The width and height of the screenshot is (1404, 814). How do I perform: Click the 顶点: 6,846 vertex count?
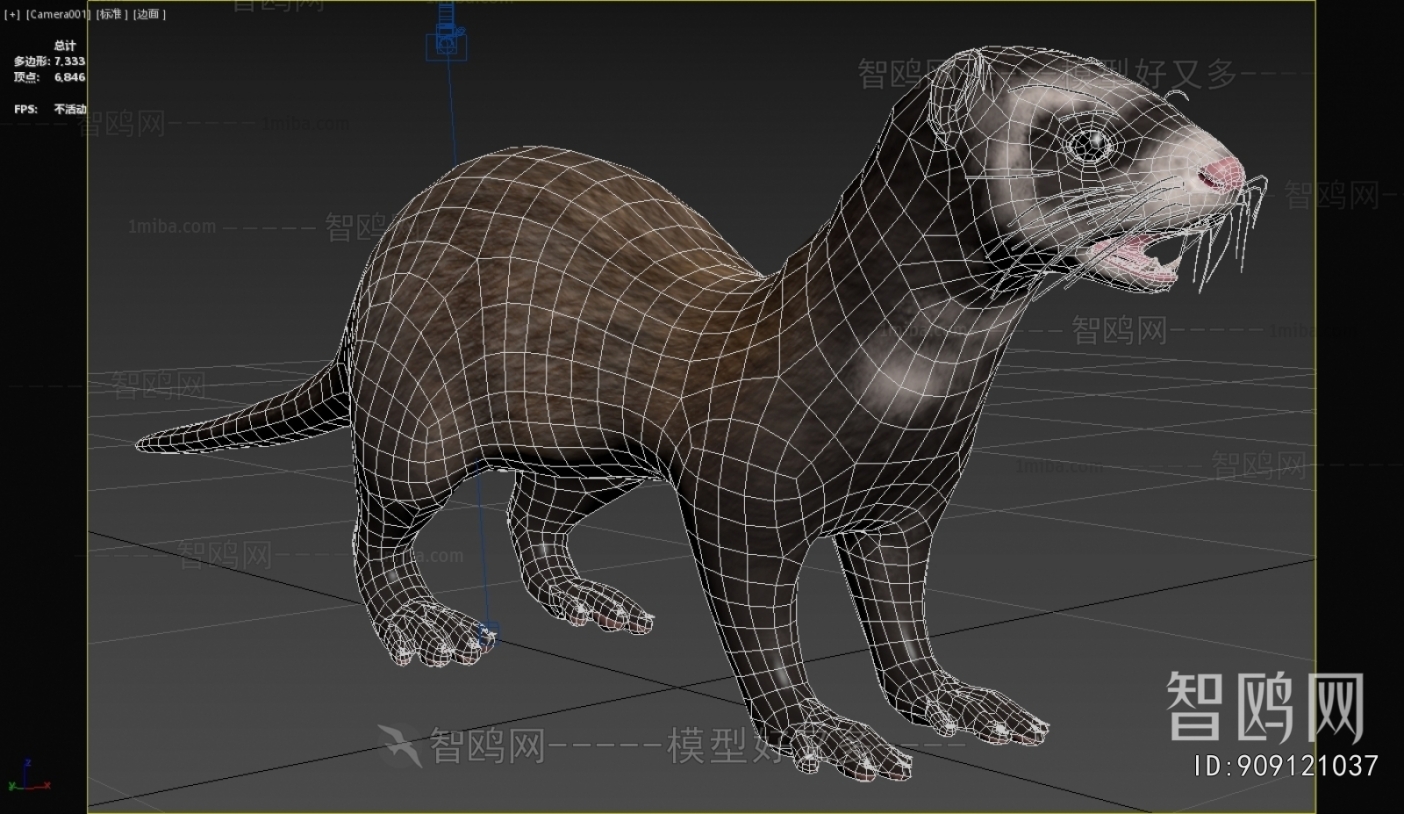[x=49, y=77]
